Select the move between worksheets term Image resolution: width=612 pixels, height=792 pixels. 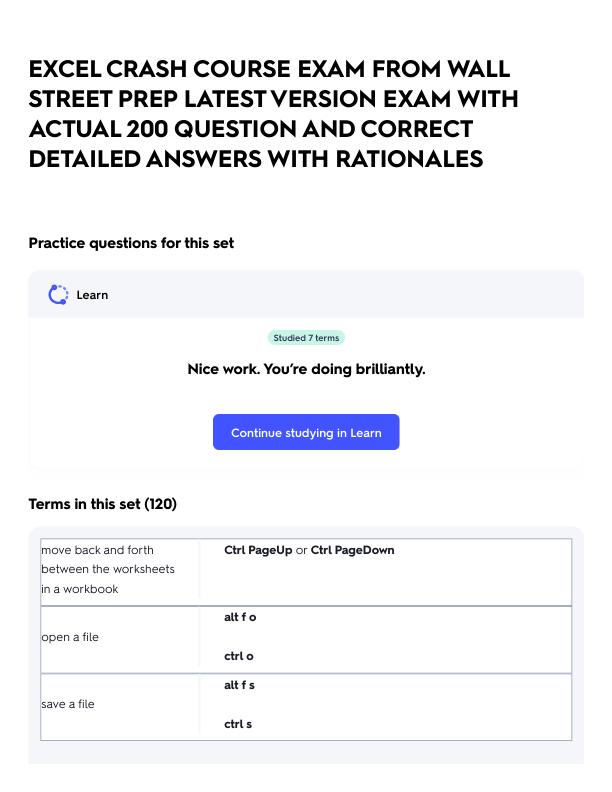click(x=108, y=569)
